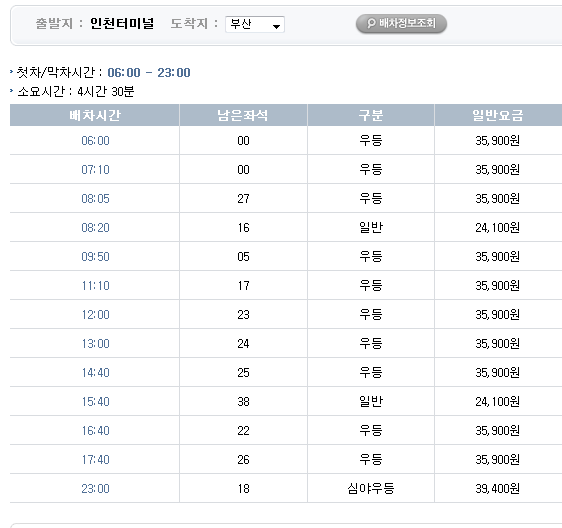The width and height of the screenshot is (562, 528).
Task: Select the 13:00 departure time
Action: (x=95, y=344)
